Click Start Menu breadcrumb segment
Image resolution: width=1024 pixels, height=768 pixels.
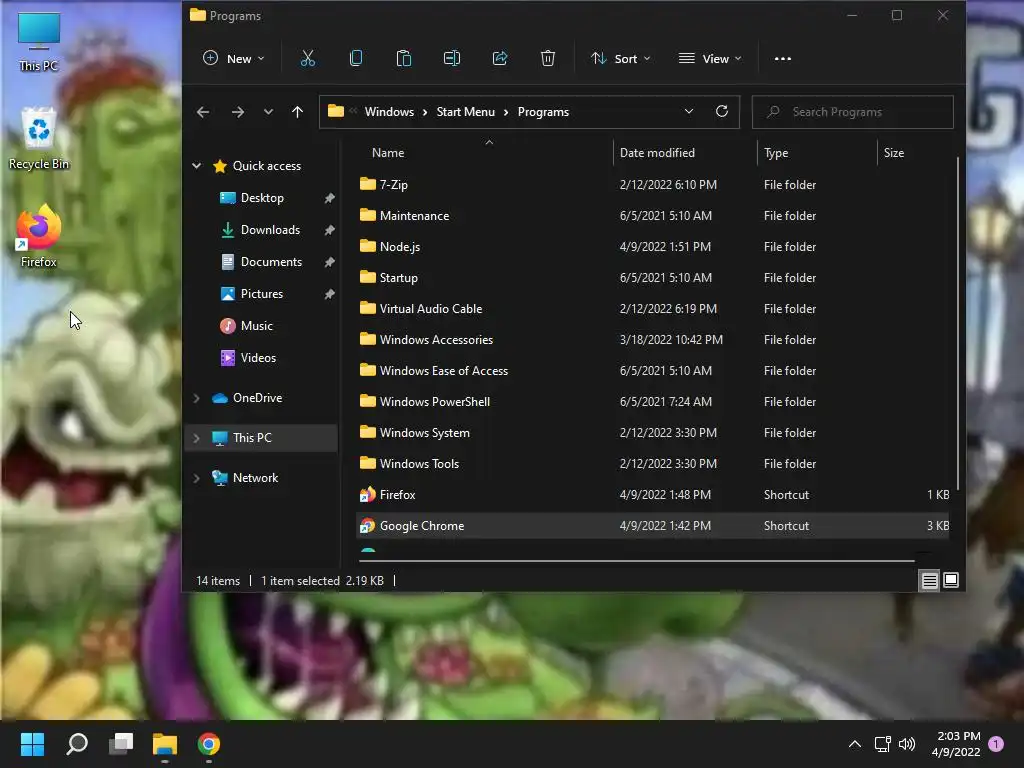[466, 112]
